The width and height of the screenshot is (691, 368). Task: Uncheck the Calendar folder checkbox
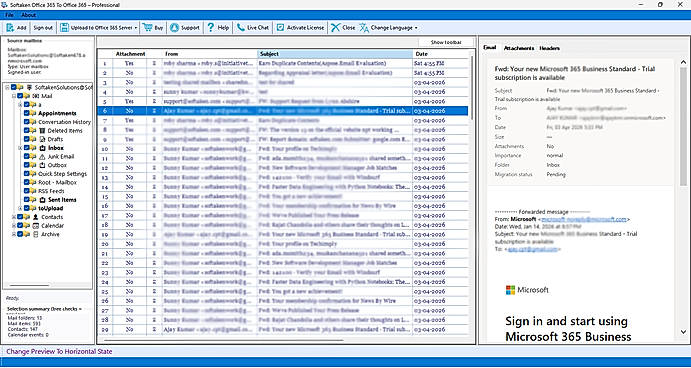pos(20,226)
